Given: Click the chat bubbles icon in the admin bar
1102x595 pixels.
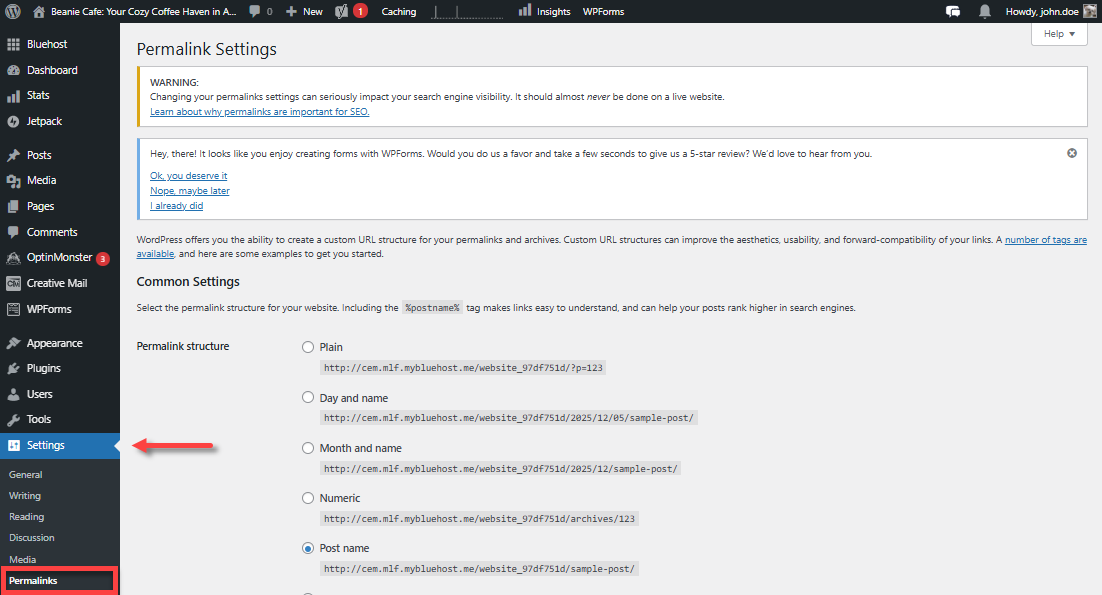Looking at the screenshot, I should pyautogui.click(x=953, y=11).
